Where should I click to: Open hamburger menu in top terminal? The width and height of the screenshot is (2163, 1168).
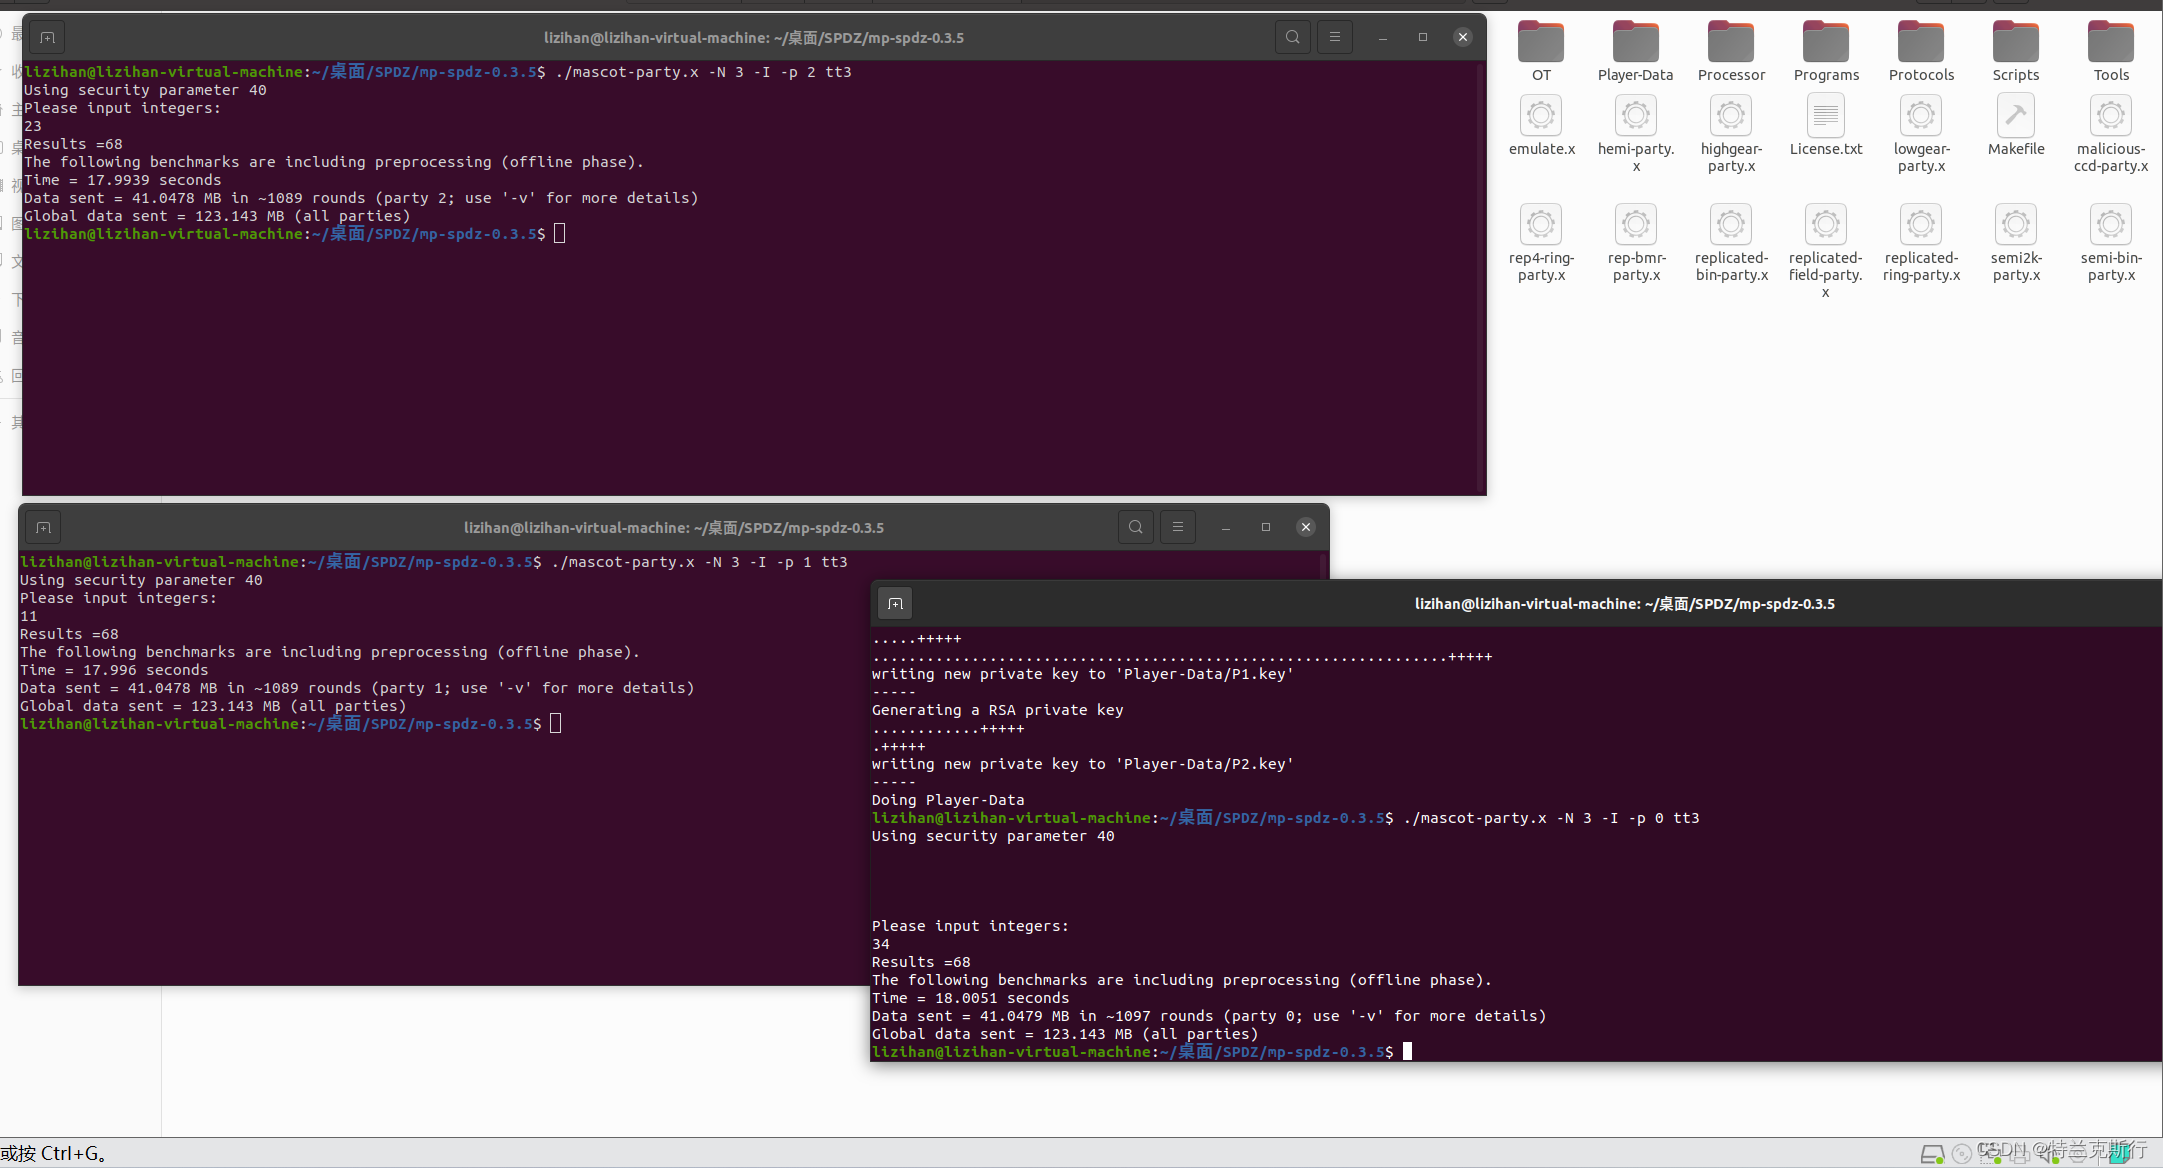[1334, 38]
